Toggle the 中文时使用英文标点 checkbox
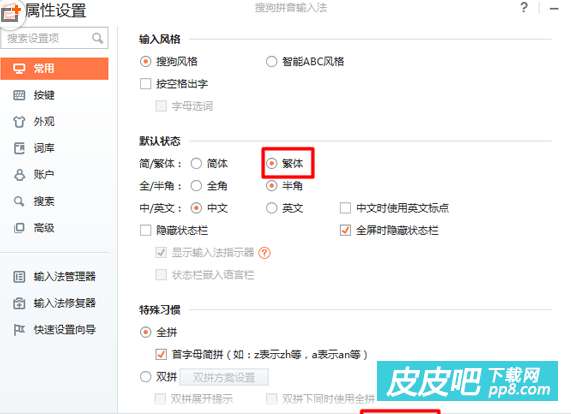The height and width of the screenshot is (414, 571). click(x=345, y=208)
